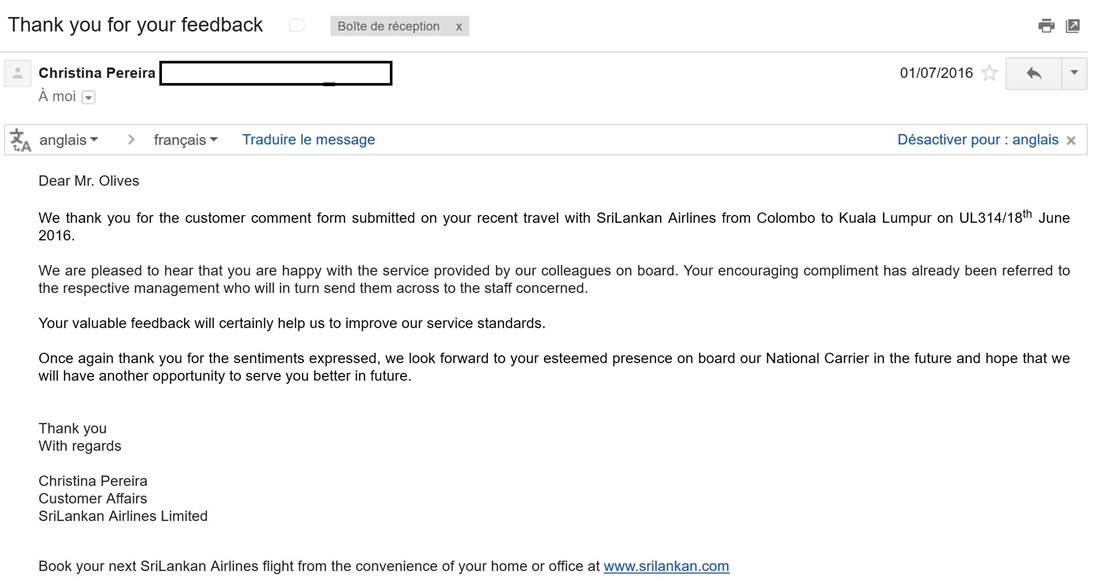Star this message from Christina Pereira
This screenshot has height=588, width=1100.
[x=989, y=73]
